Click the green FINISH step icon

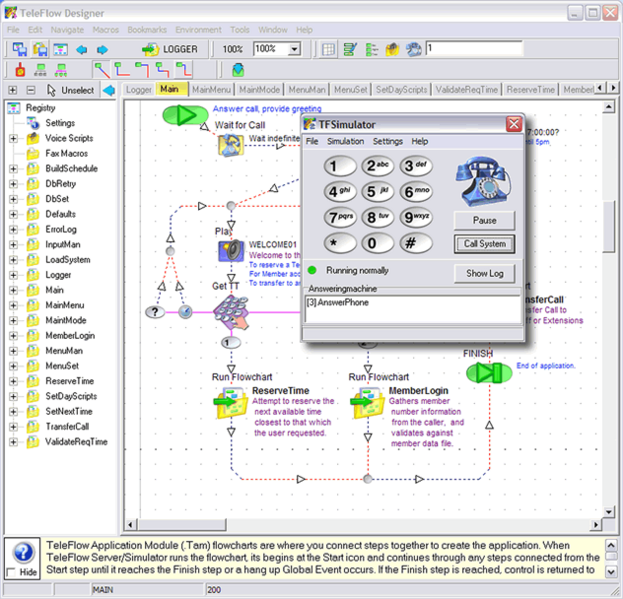pos(489,373)
